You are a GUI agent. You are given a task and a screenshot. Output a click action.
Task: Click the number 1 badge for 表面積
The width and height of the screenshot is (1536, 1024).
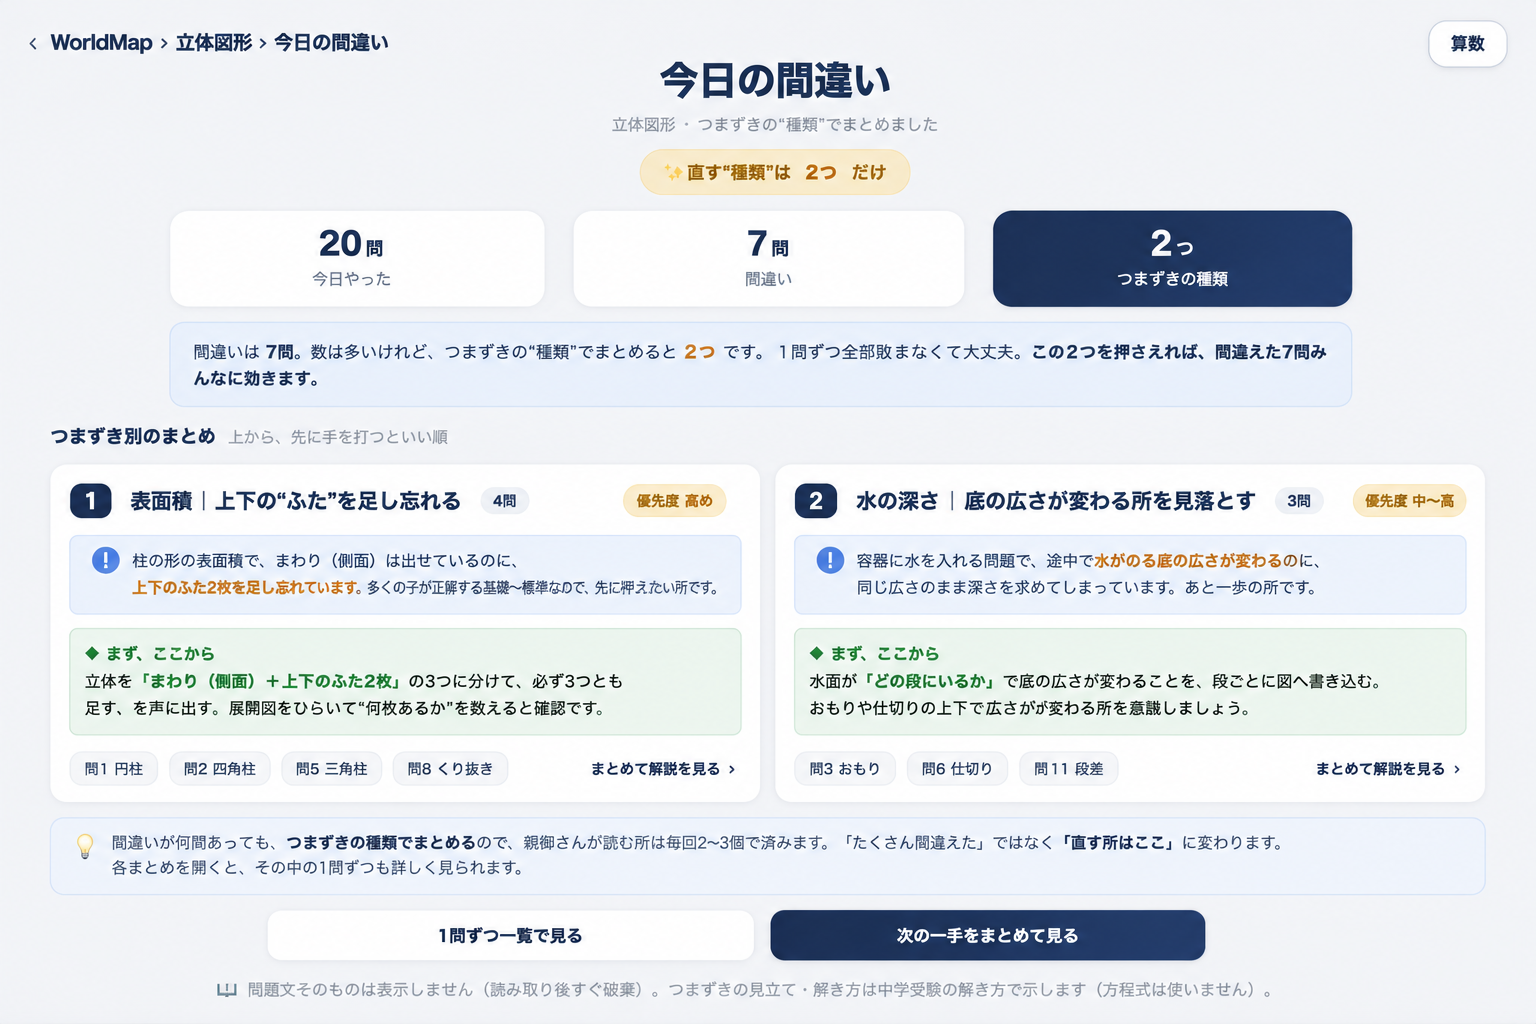coord(90,501)
